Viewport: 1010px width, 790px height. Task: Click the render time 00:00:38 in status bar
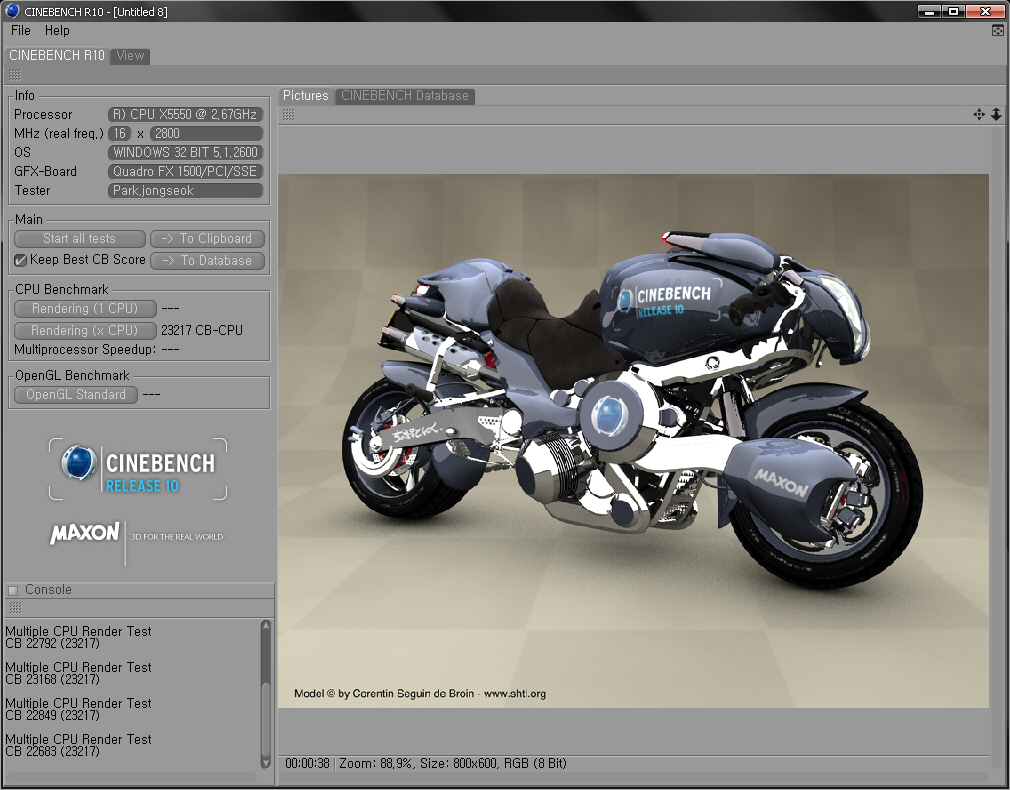[307, 764]
